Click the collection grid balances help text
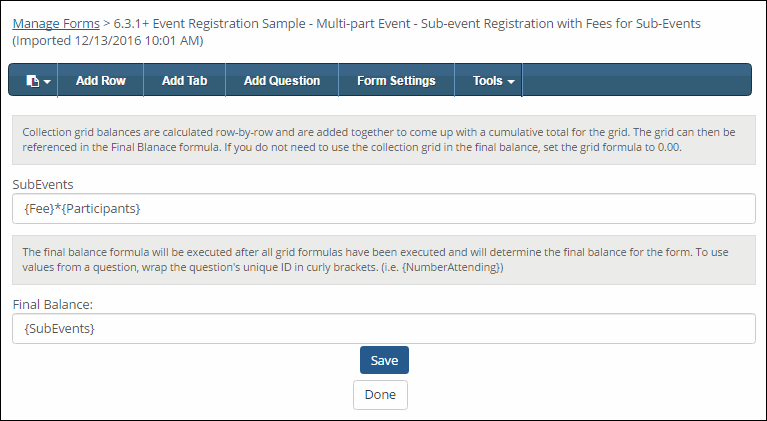This screenshot has width=767, height=421. pyautogui.click(x=378, y=140)
